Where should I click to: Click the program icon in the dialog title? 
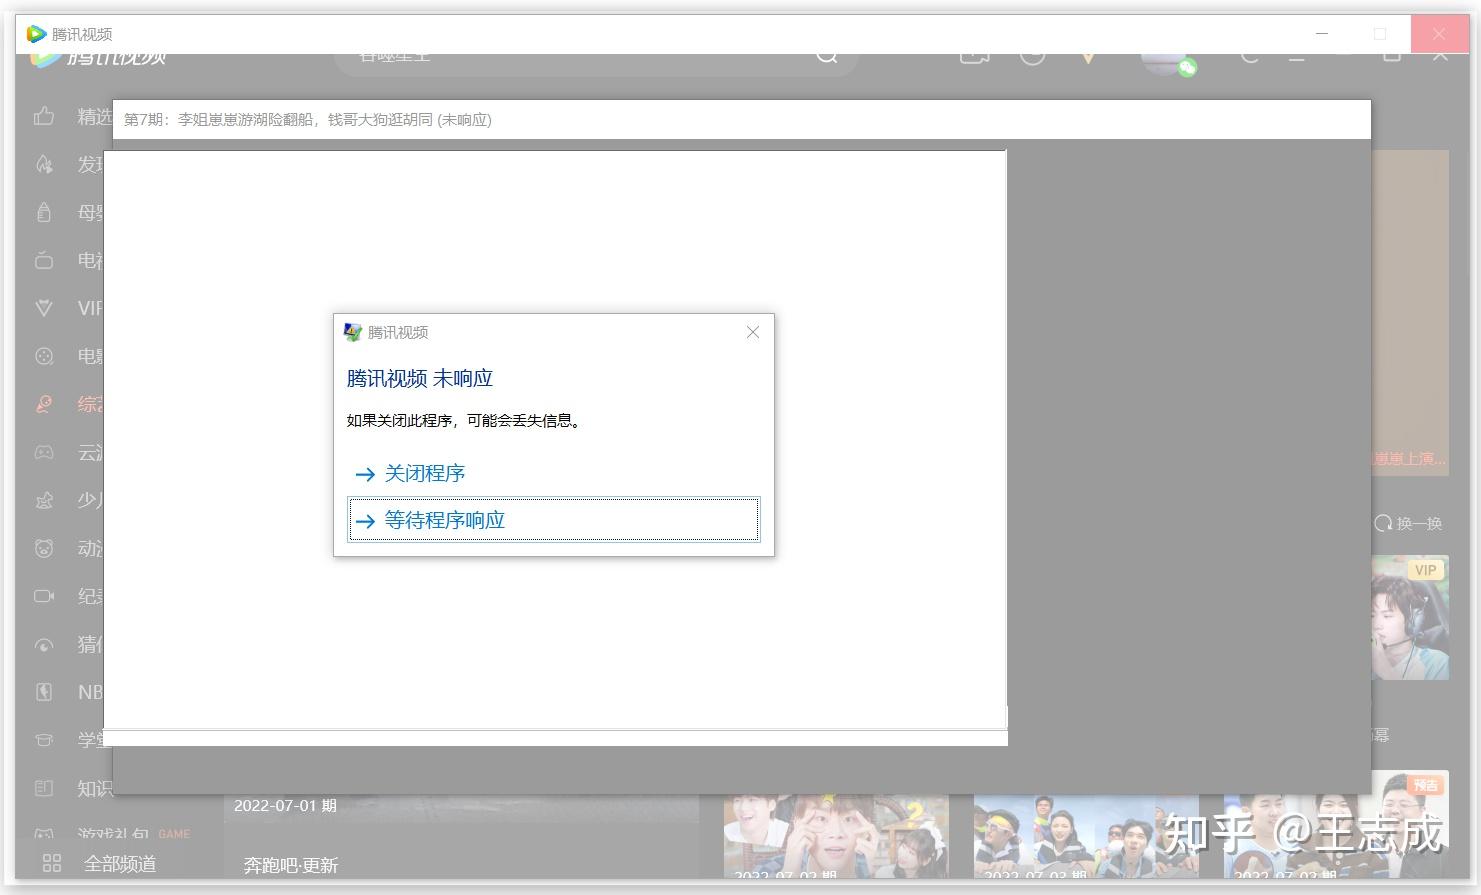pyautogui.click(x=353, y=332)
